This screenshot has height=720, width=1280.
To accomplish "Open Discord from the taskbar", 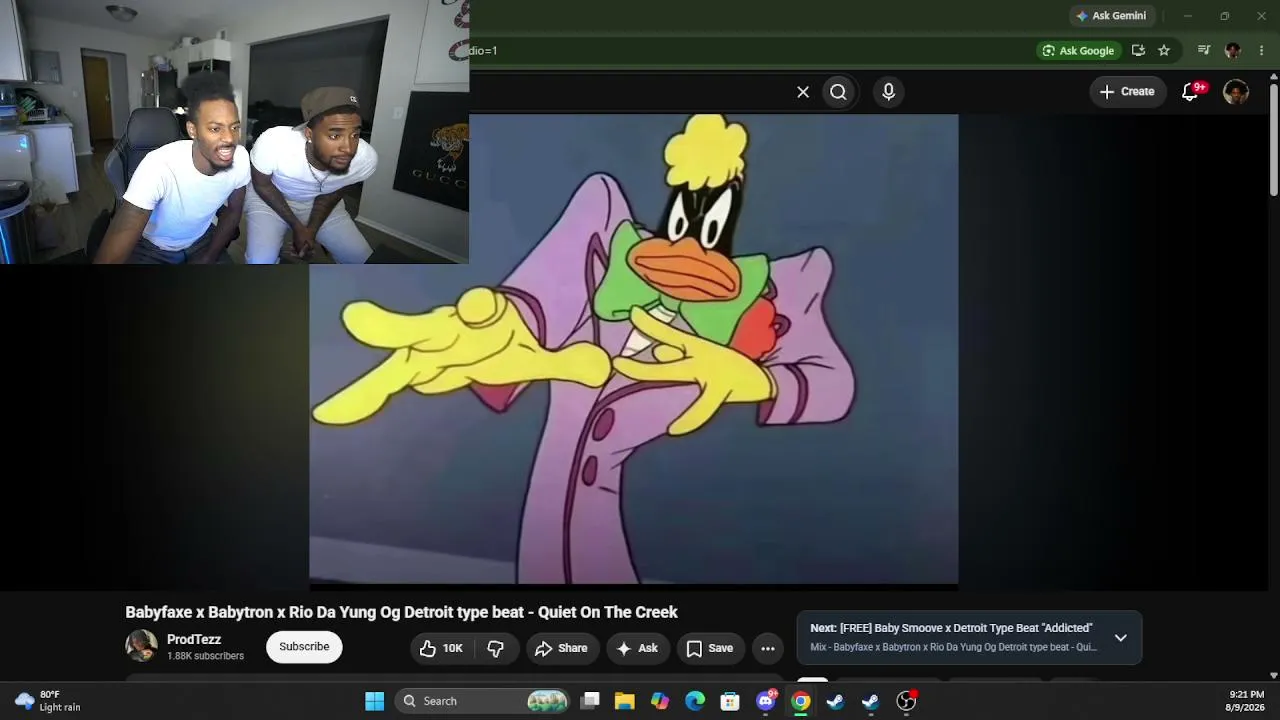I will pyautogui.click(x=766, y=701).
